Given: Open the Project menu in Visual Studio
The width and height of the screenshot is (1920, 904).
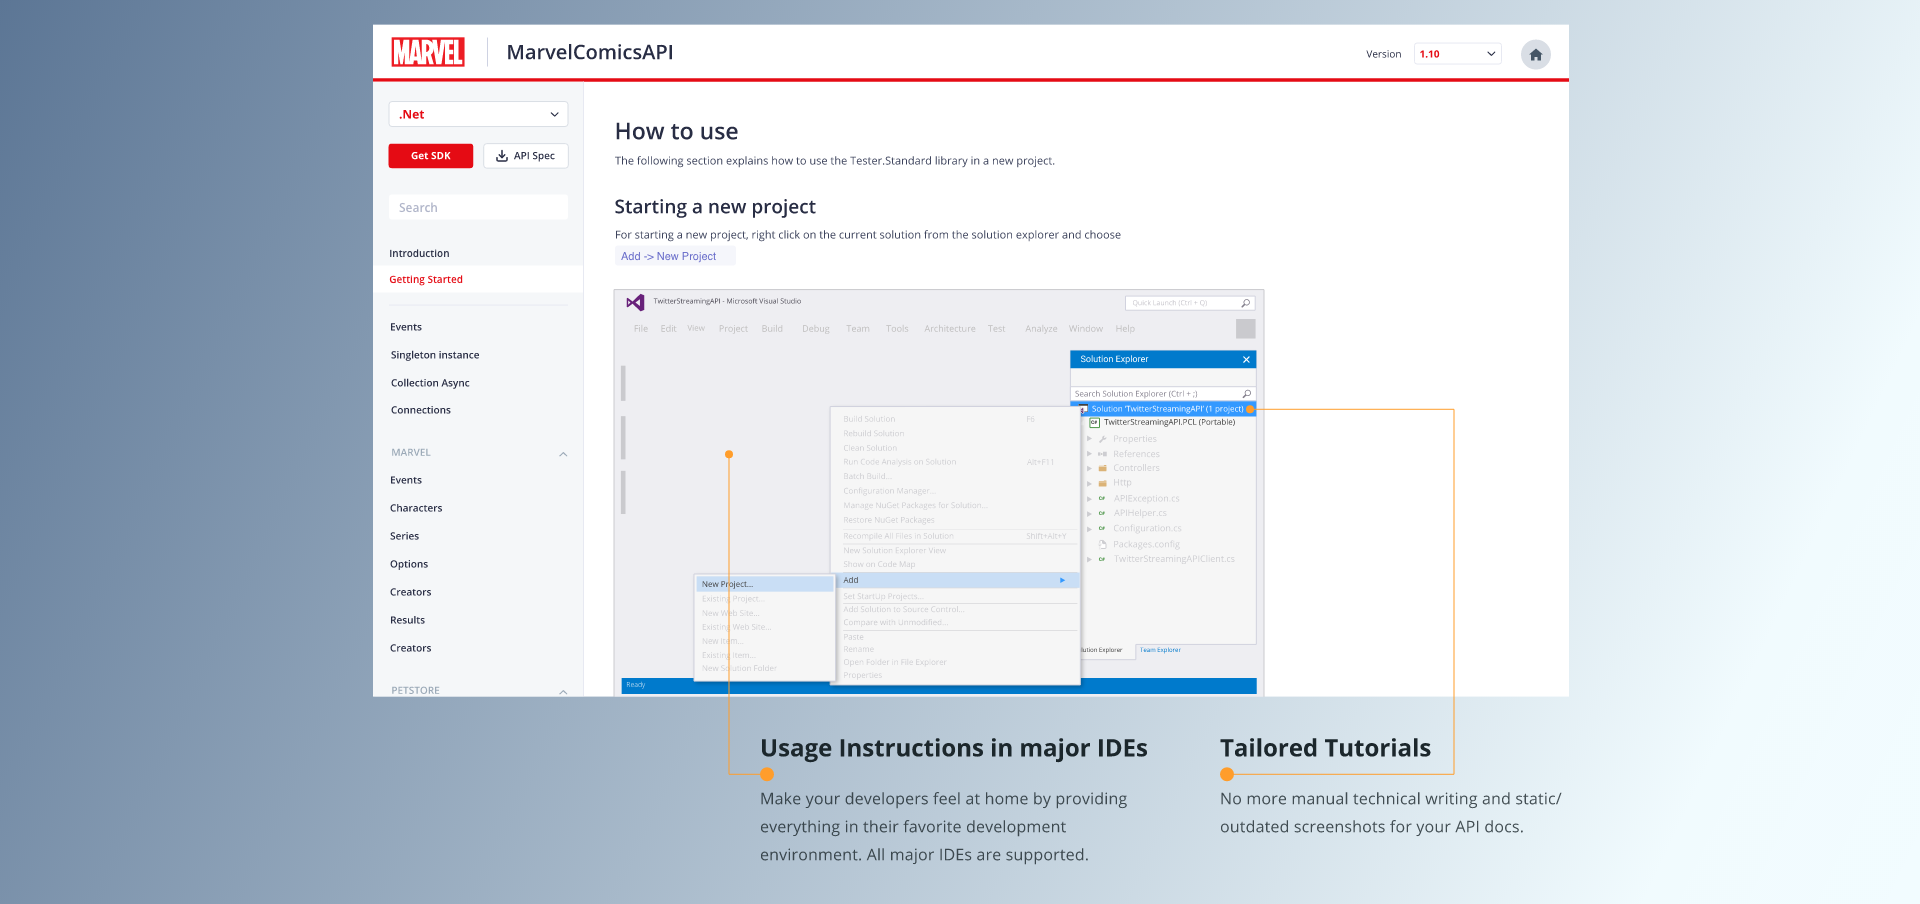Looking at the screenshot, I should (x=733, y=329).
